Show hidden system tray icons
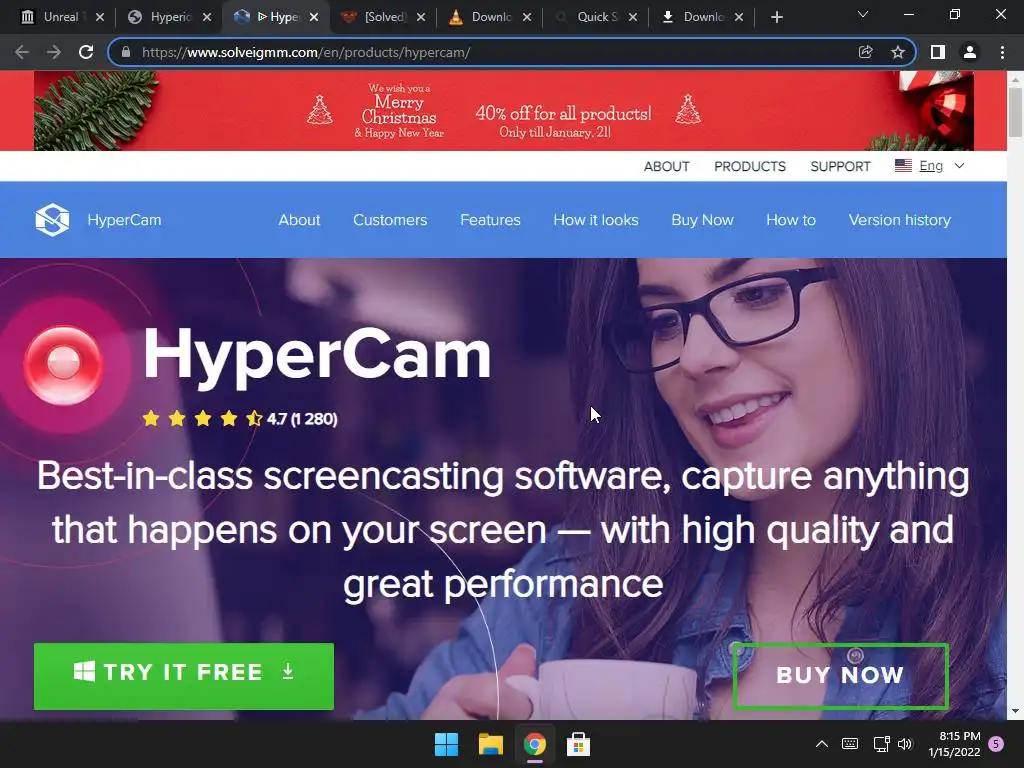Screen dimensions: 1024x768 coord(822,744)
